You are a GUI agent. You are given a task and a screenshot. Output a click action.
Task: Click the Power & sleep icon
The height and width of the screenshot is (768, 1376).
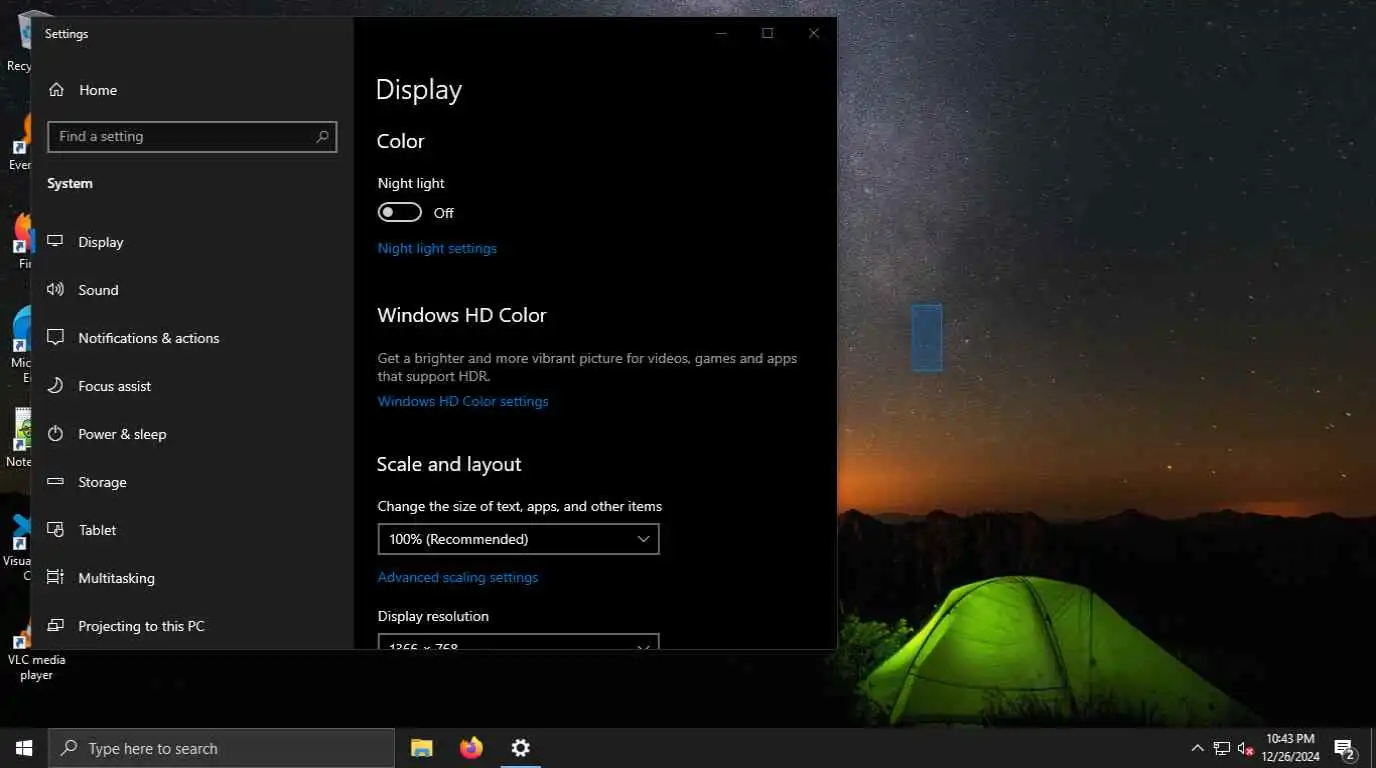56,434
